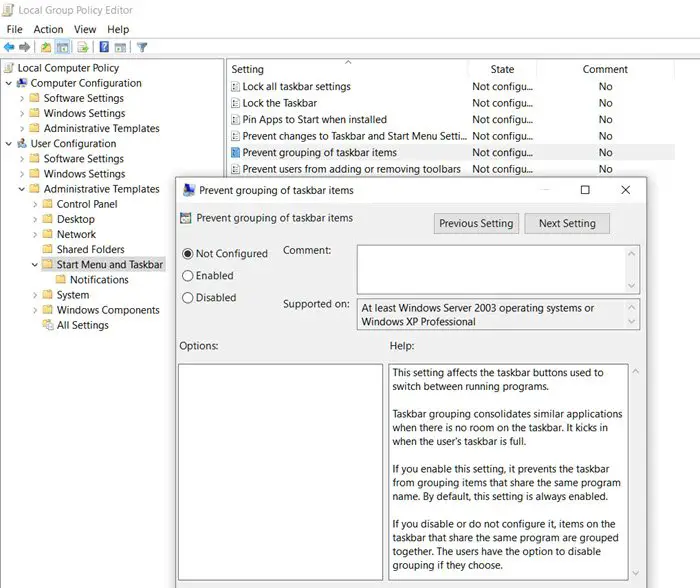The height and width of the screenshot is (588, 700).
Task: Click the Export List toolbar icon
Action: pos(84,47)
